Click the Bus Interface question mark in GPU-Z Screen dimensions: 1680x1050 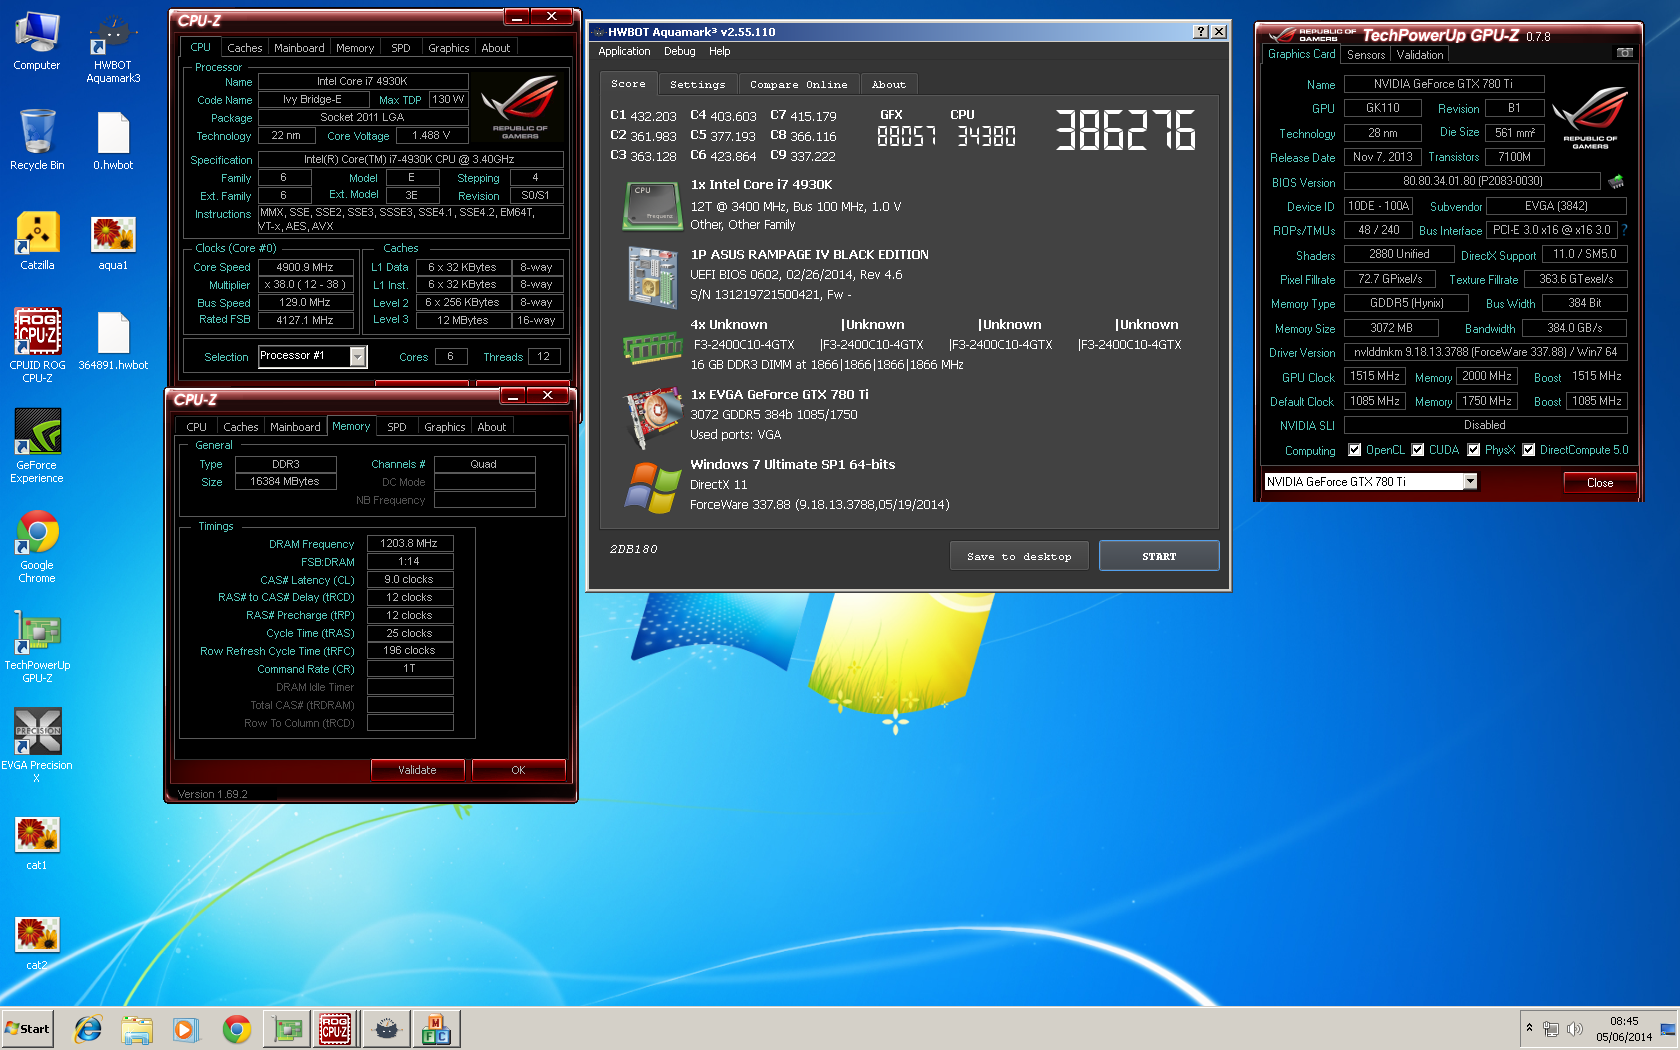tap(1624, 230)
